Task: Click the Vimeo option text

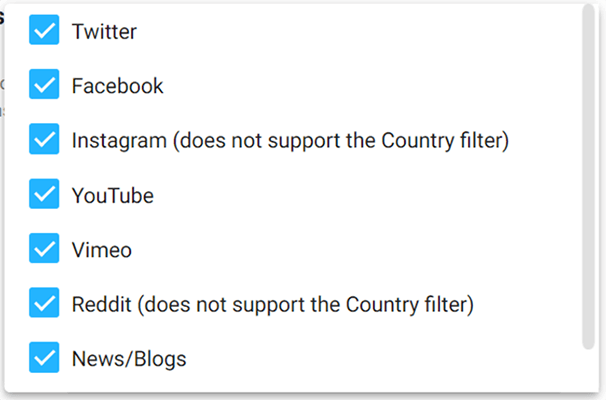Action: click(101, 249)
